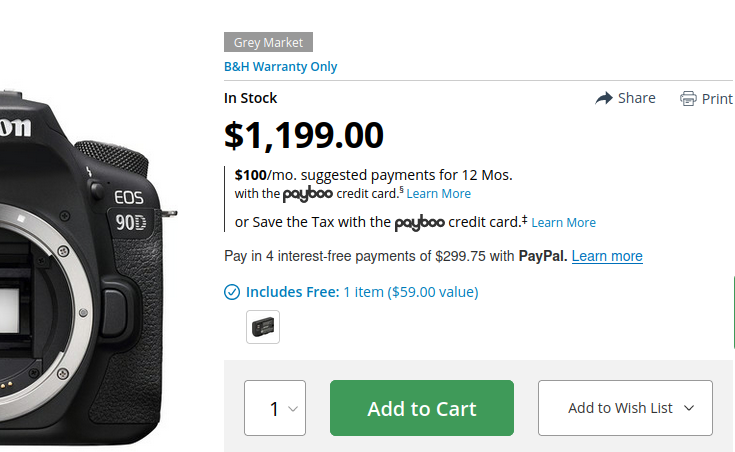Open the free battery item thumbnail
Image resolution: width=735 pixels, height=452 pixels.
click(x=263, y=327)
